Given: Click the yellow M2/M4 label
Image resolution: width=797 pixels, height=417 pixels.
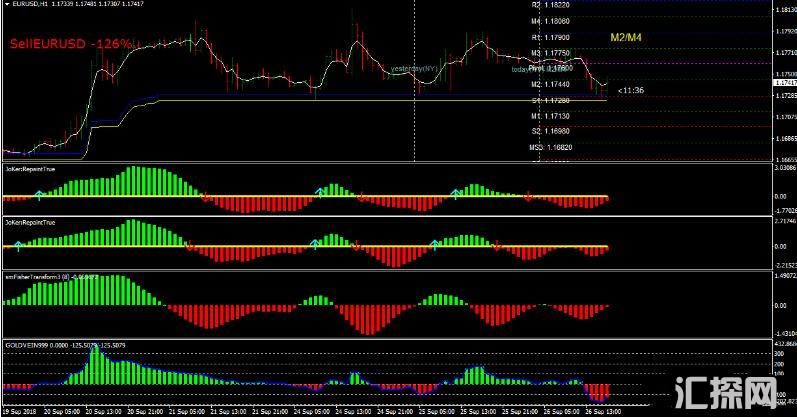Looking at the screenshot, I should (627, 37).
